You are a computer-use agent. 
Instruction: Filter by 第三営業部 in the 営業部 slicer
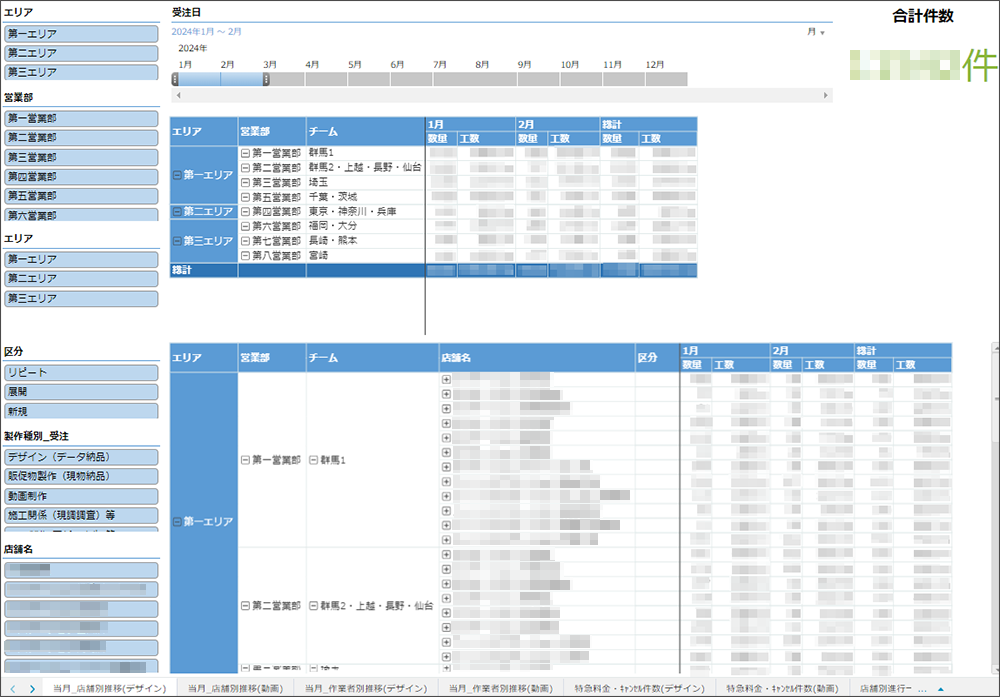click(81, 158)
